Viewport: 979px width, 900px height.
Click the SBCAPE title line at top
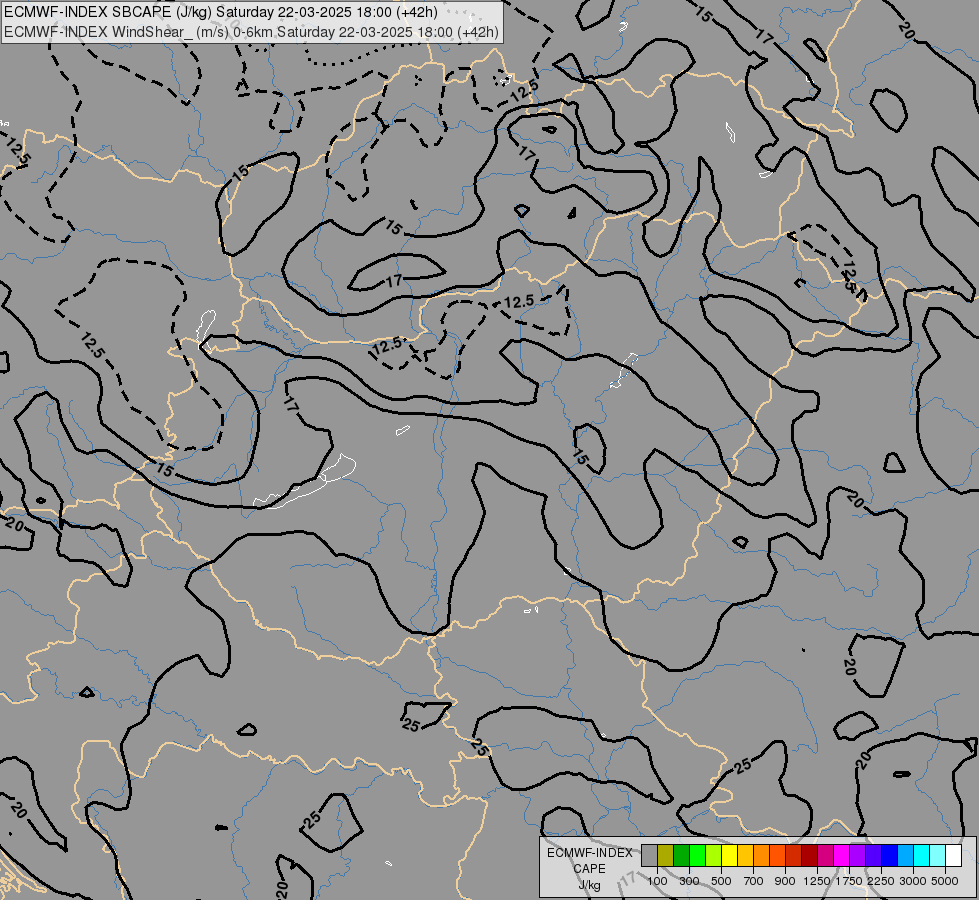(x=220, y=12)
